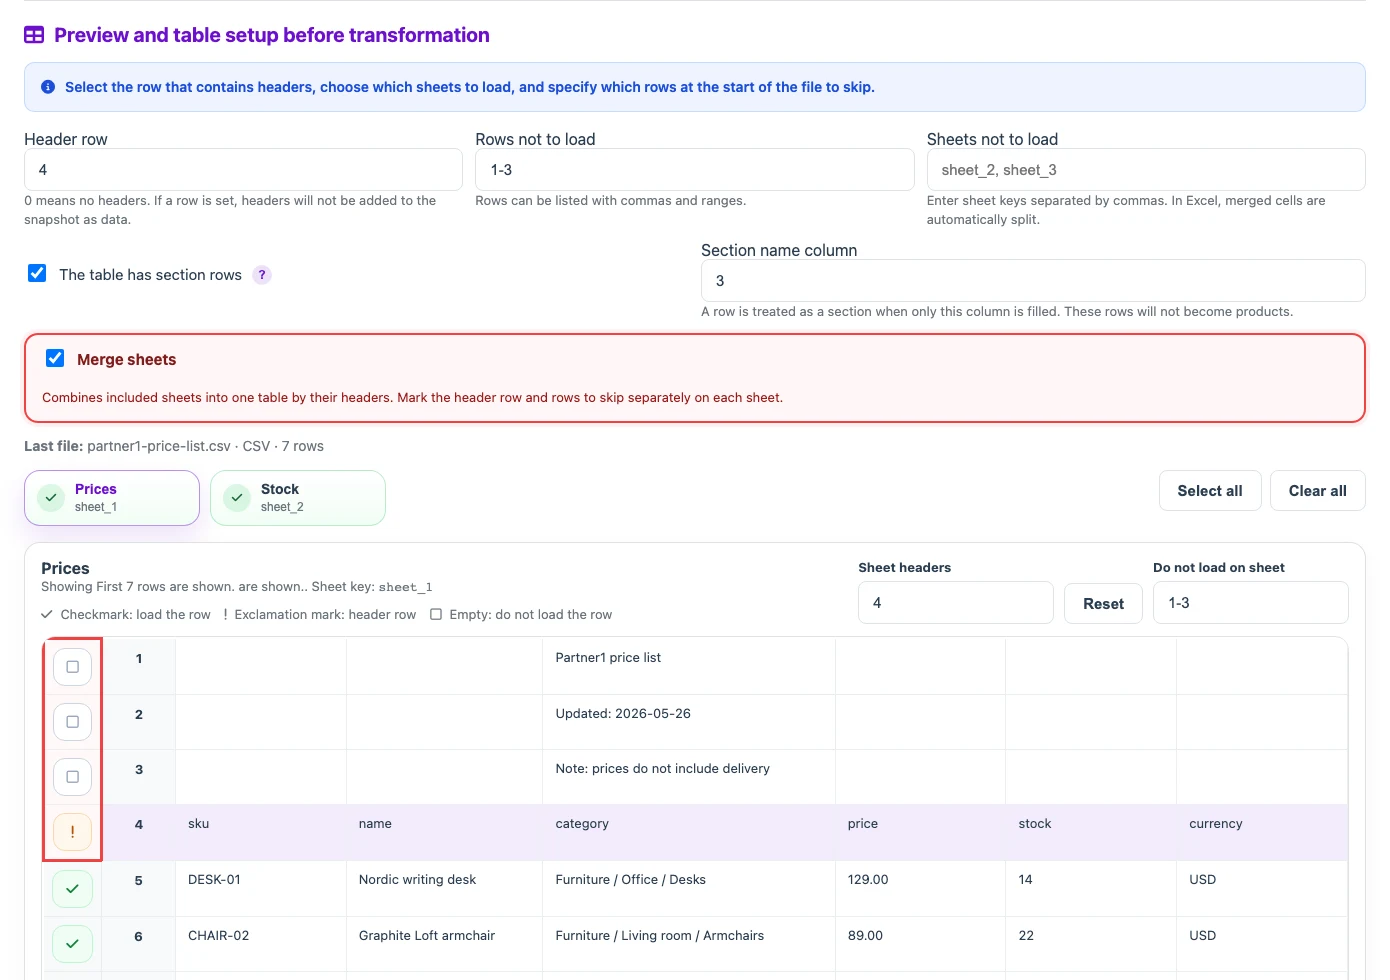Viewport: 1390px width, 980px height.
Task: Focus the Sheet headers input field
Action: pyautogui.click(x=956, y=603)
